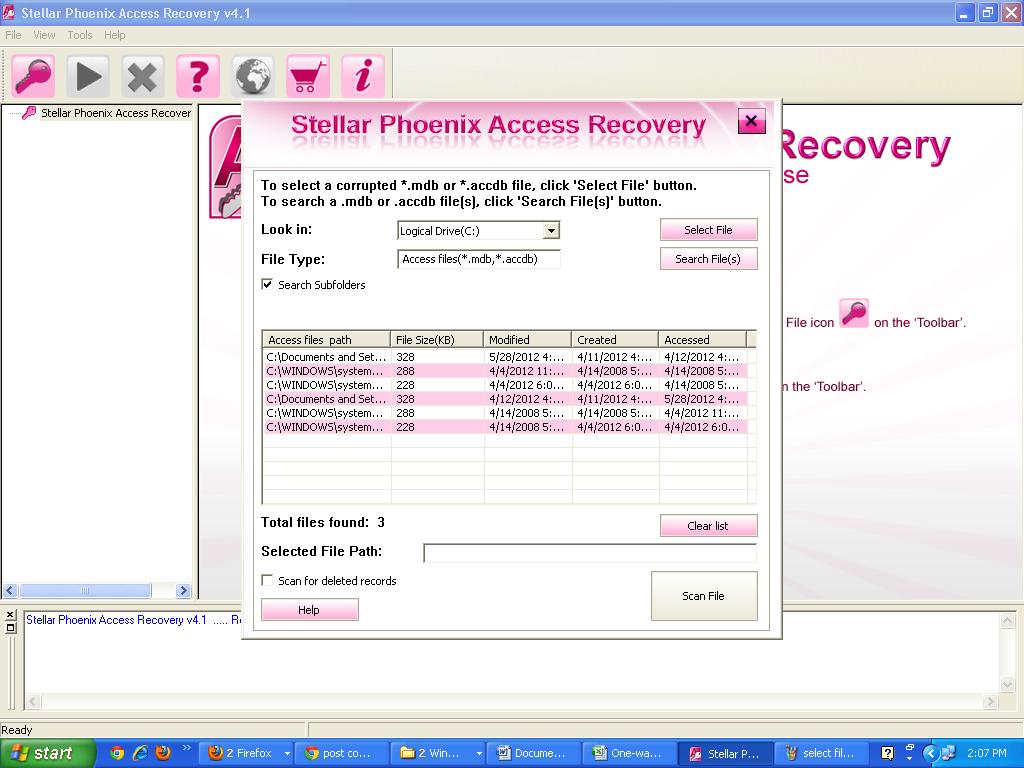Click tree pane scroll right arrow
The image size is (1024, 768).
click(184, 590)
